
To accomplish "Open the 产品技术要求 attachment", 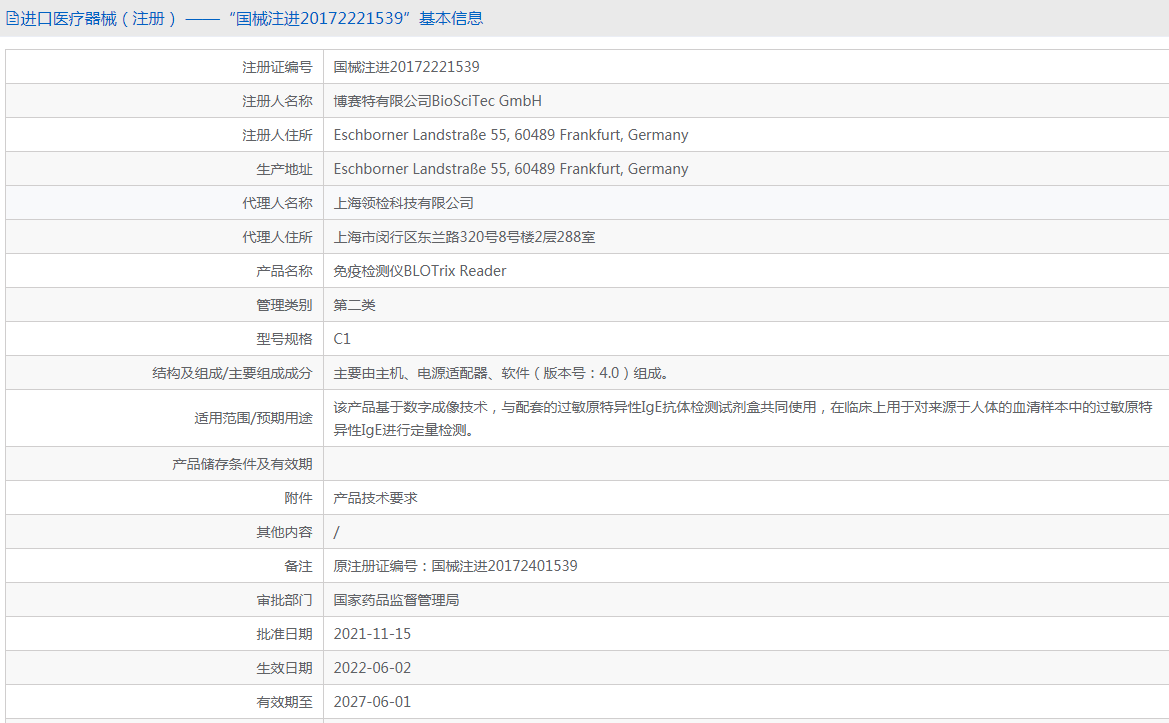I will (375, 498).
